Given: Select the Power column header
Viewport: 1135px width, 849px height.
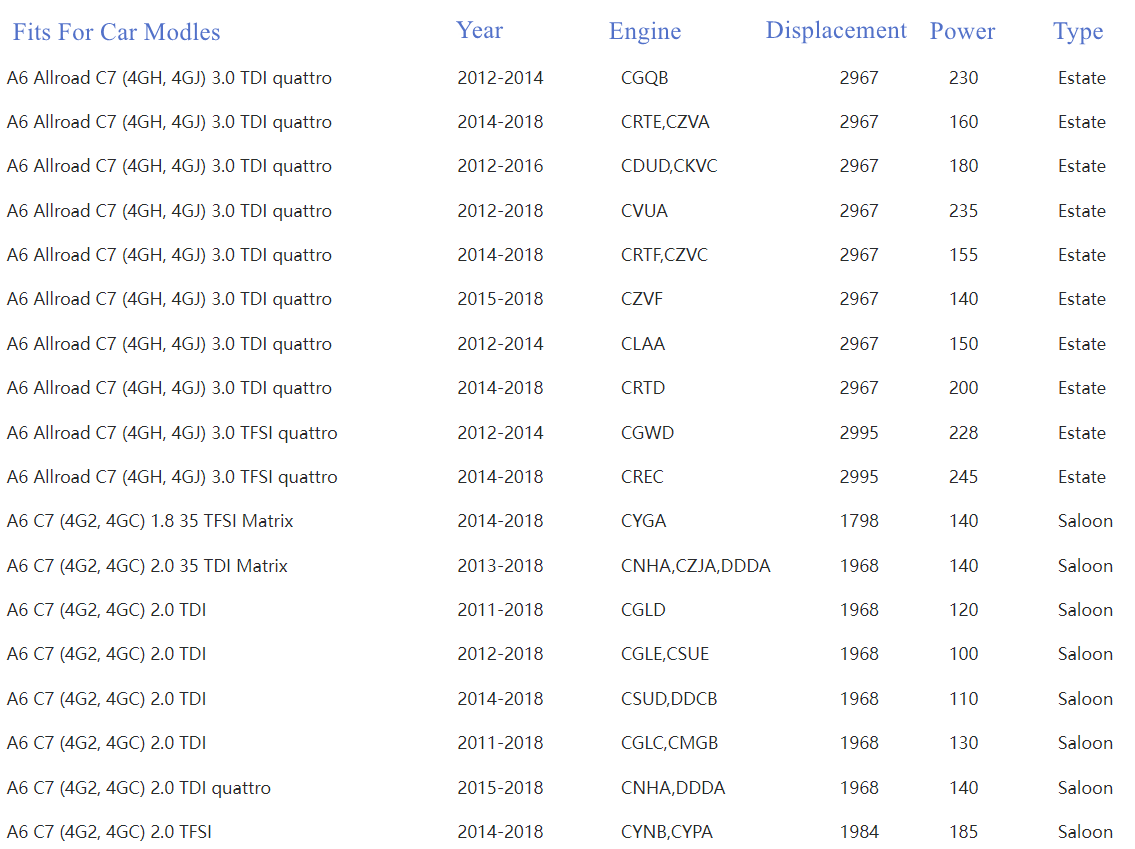Looking at the screenshot, I should [x=962, y=31].
